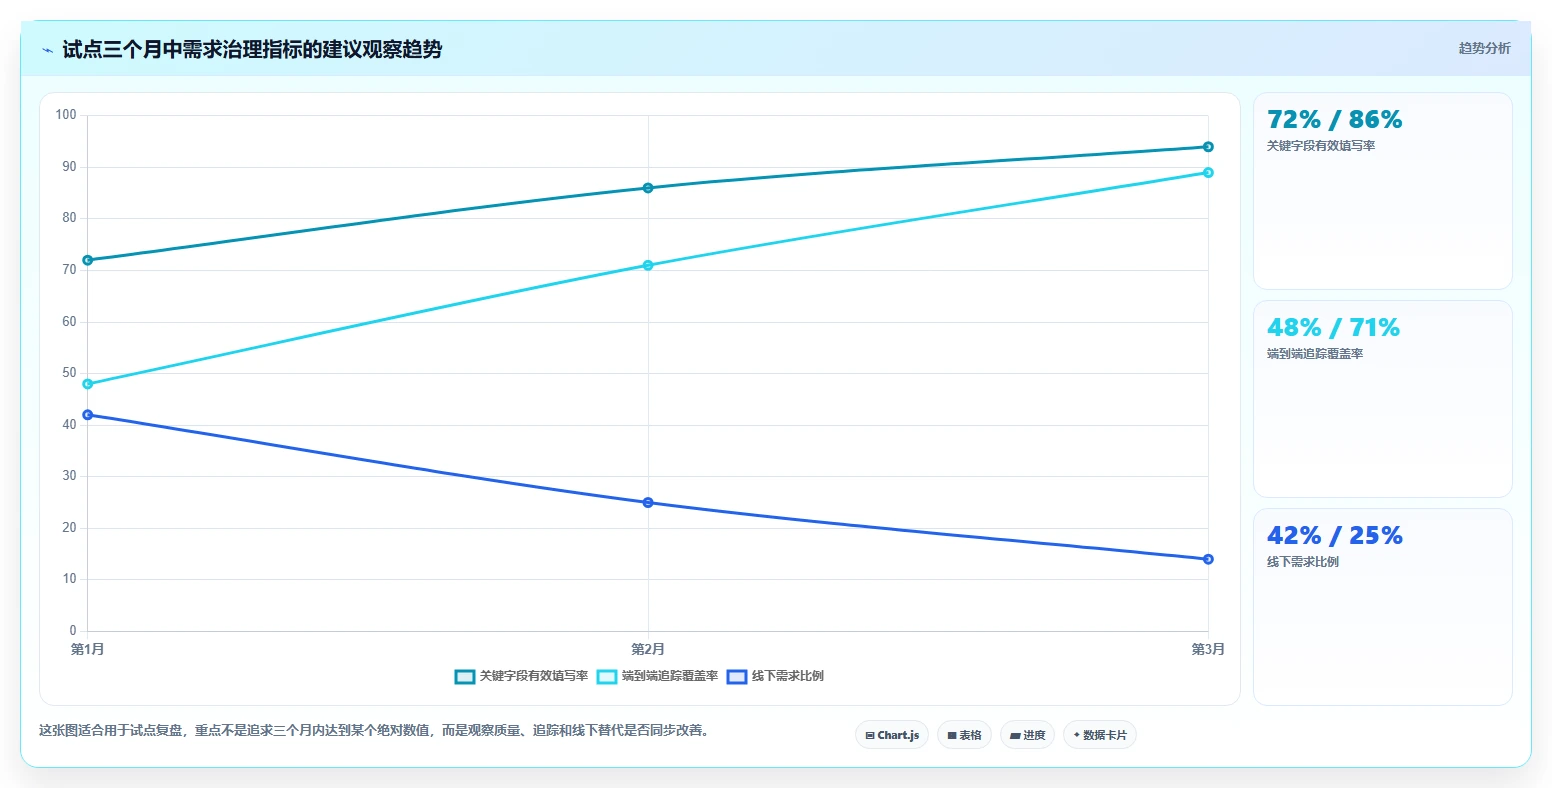This screenshot has width=1552, height=788.
Task: Toggle the 端到端追踪覆盖率 legend swatch
Action: pyautogui.click(x=607, y=677)
